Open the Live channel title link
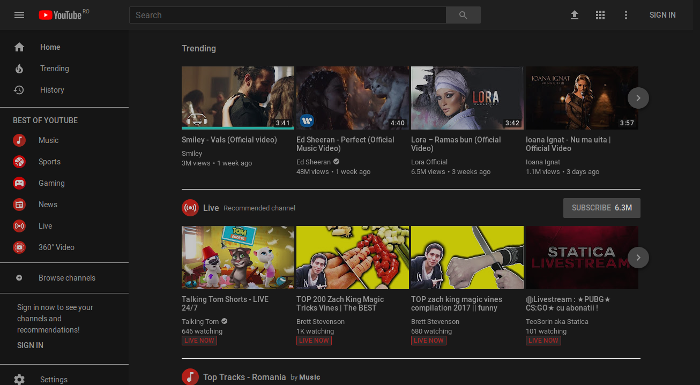The height and width of the screenshot is (385, 700). click(x=211, y=208)
